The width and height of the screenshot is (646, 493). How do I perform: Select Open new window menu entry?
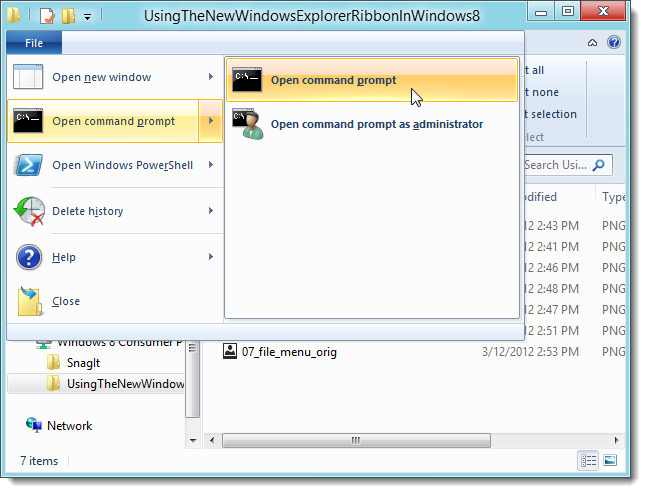[115, 77]
